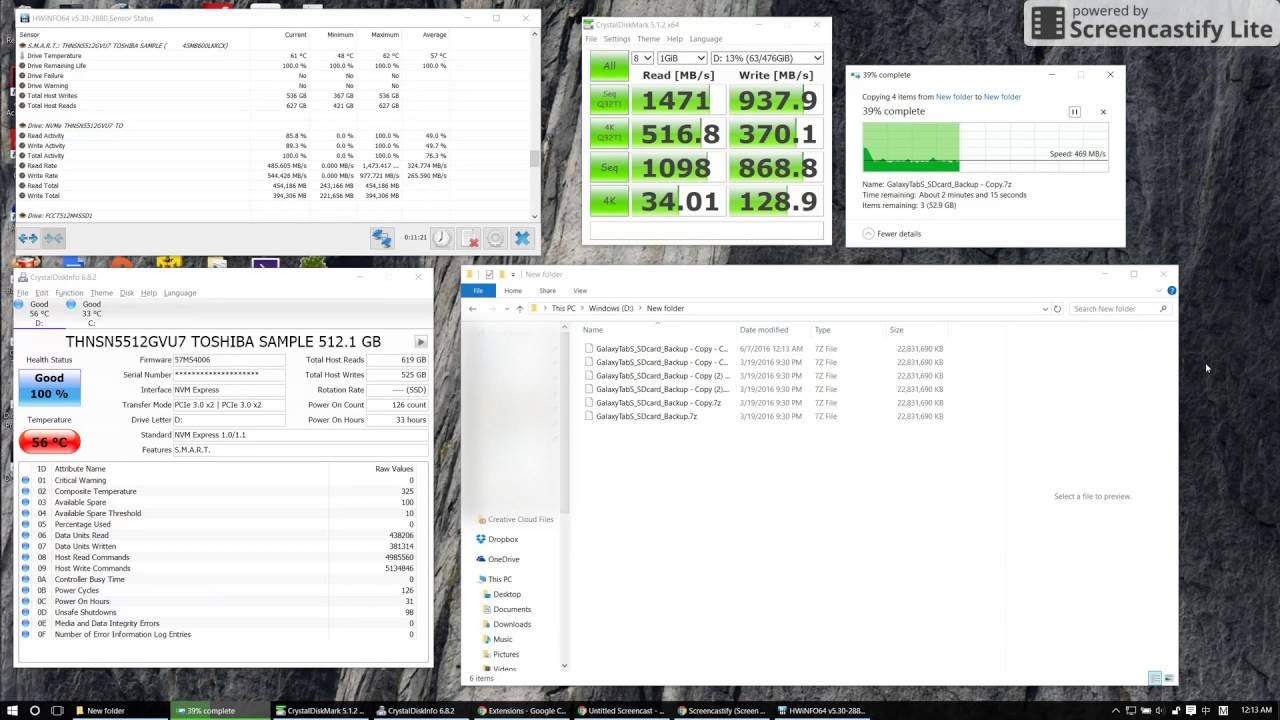Sort files by Date modified column
The image size is (1280, 720).
pos(764,330)
